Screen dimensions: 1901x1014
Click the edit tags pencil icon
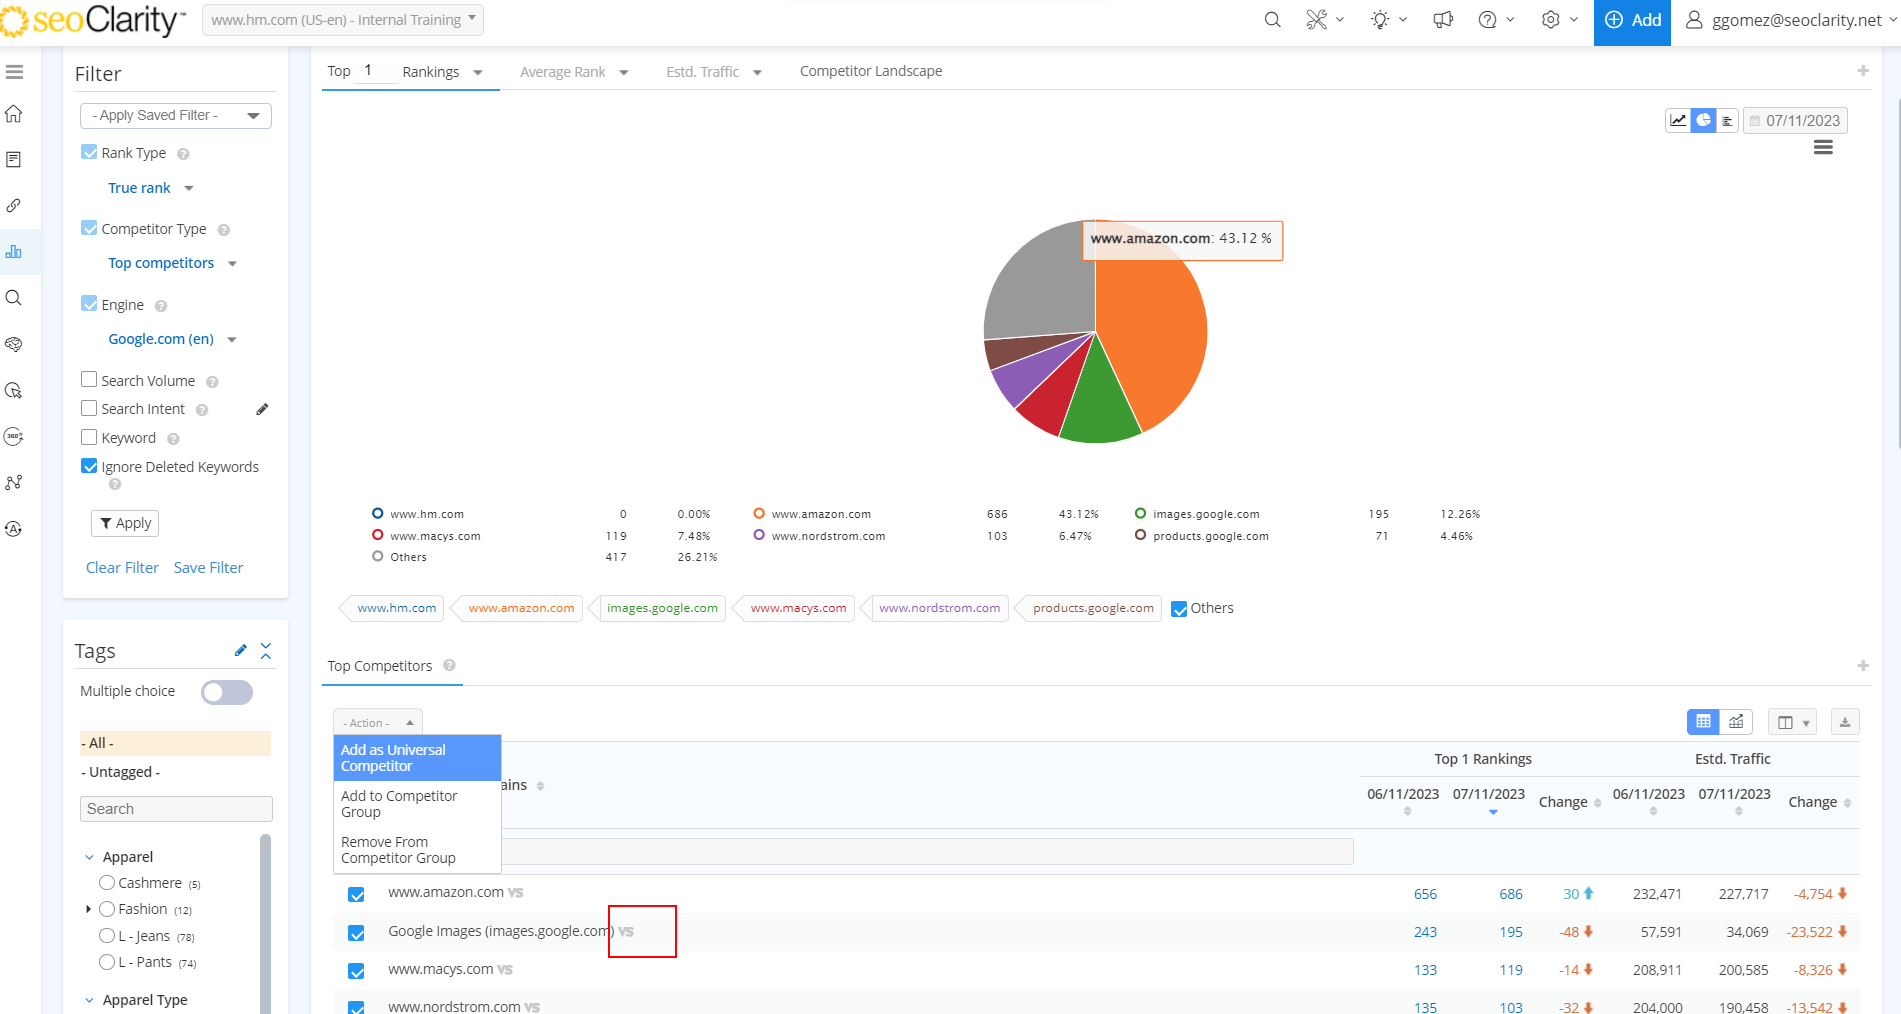240,651
